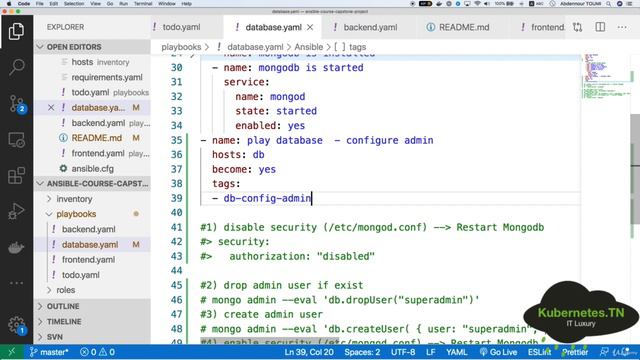Click database.yaml in the breadcrumb
This screenshot has height=360, width=640.
click(x=255, y=47)
